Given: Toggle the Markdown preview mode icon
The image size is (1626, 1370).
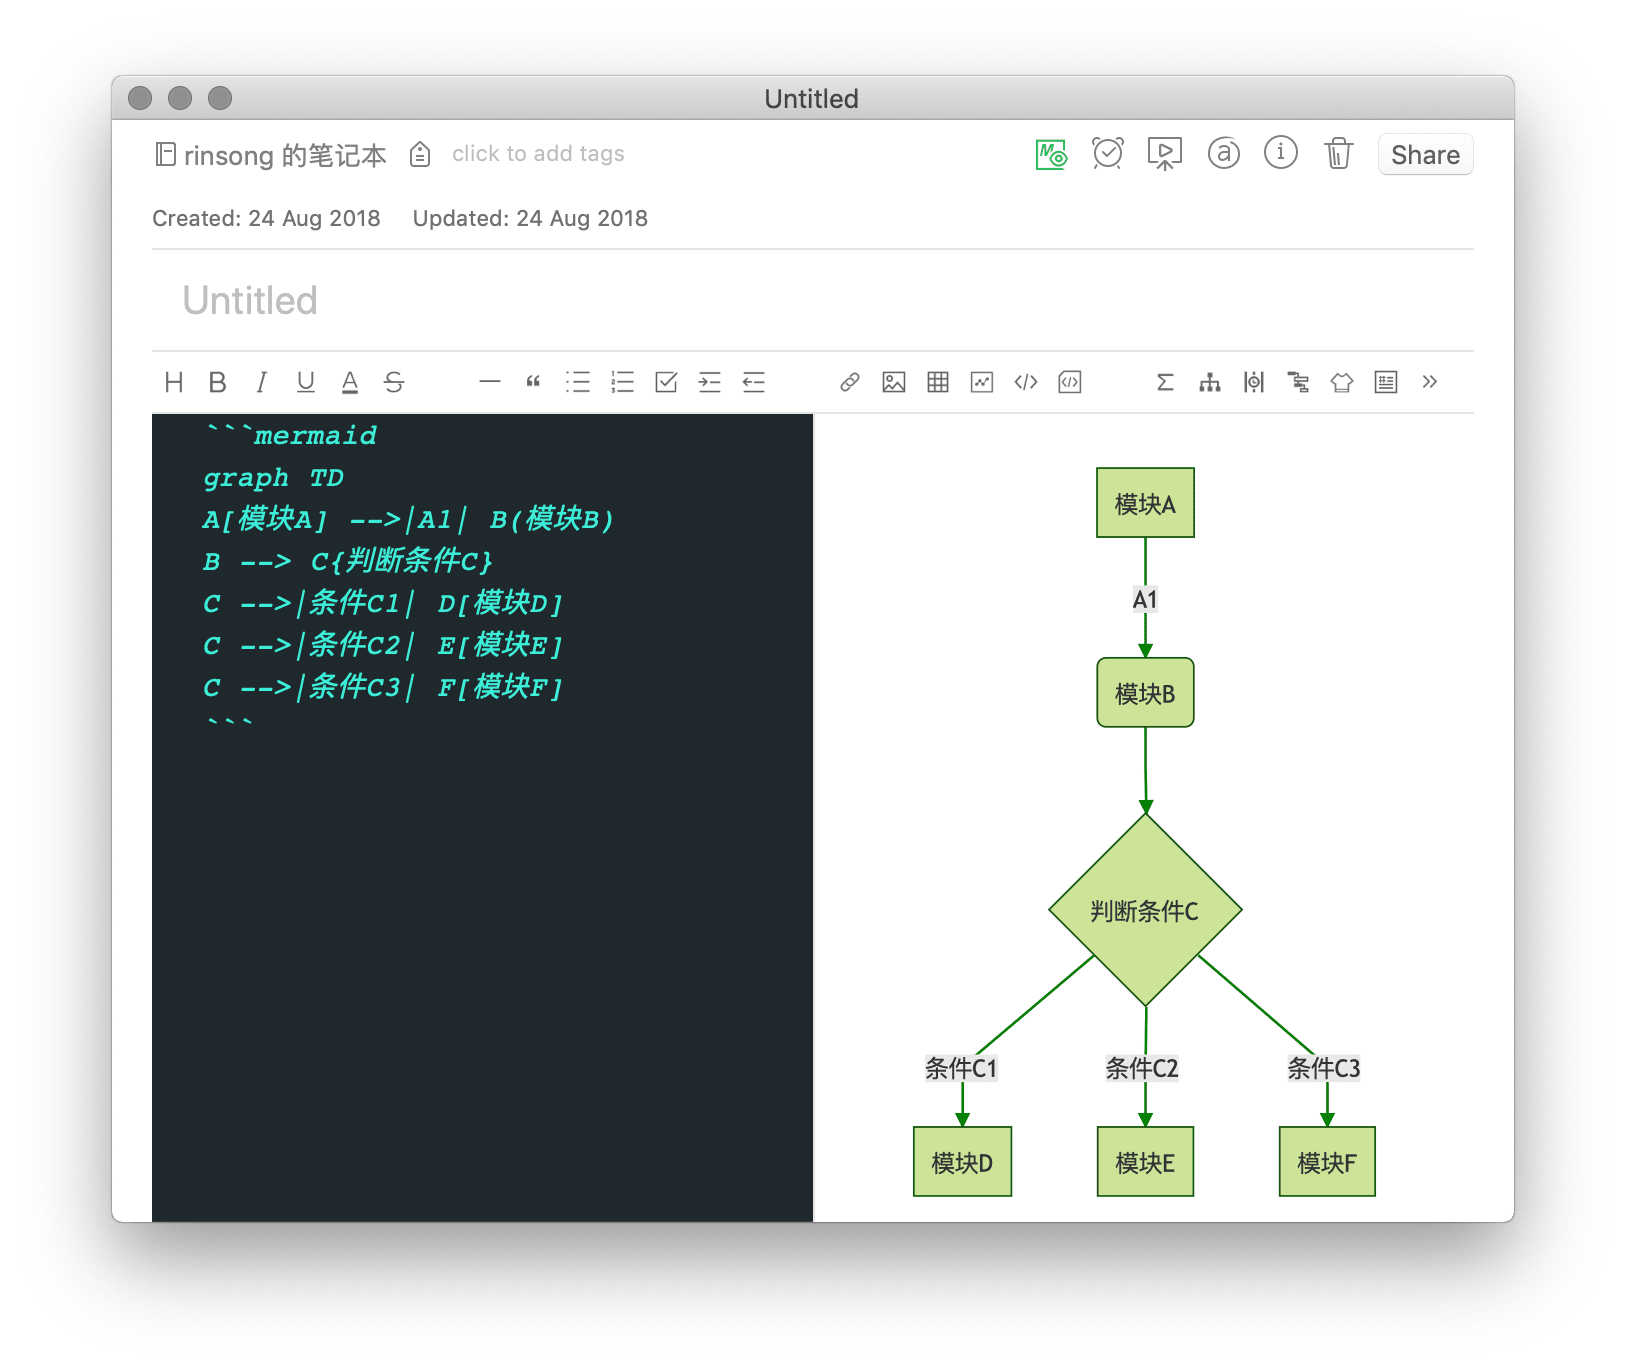Looking at the screenshot, I should (x=1050, y=154).
